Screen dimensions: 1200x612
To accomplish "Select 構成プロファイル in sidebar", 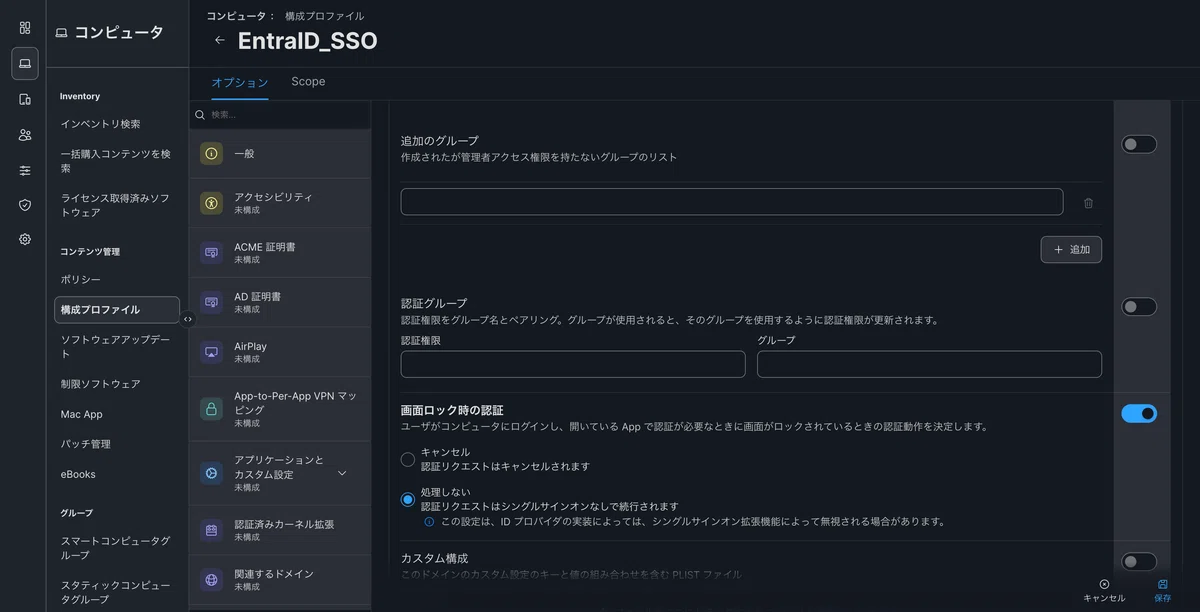I will pos(117,310).
